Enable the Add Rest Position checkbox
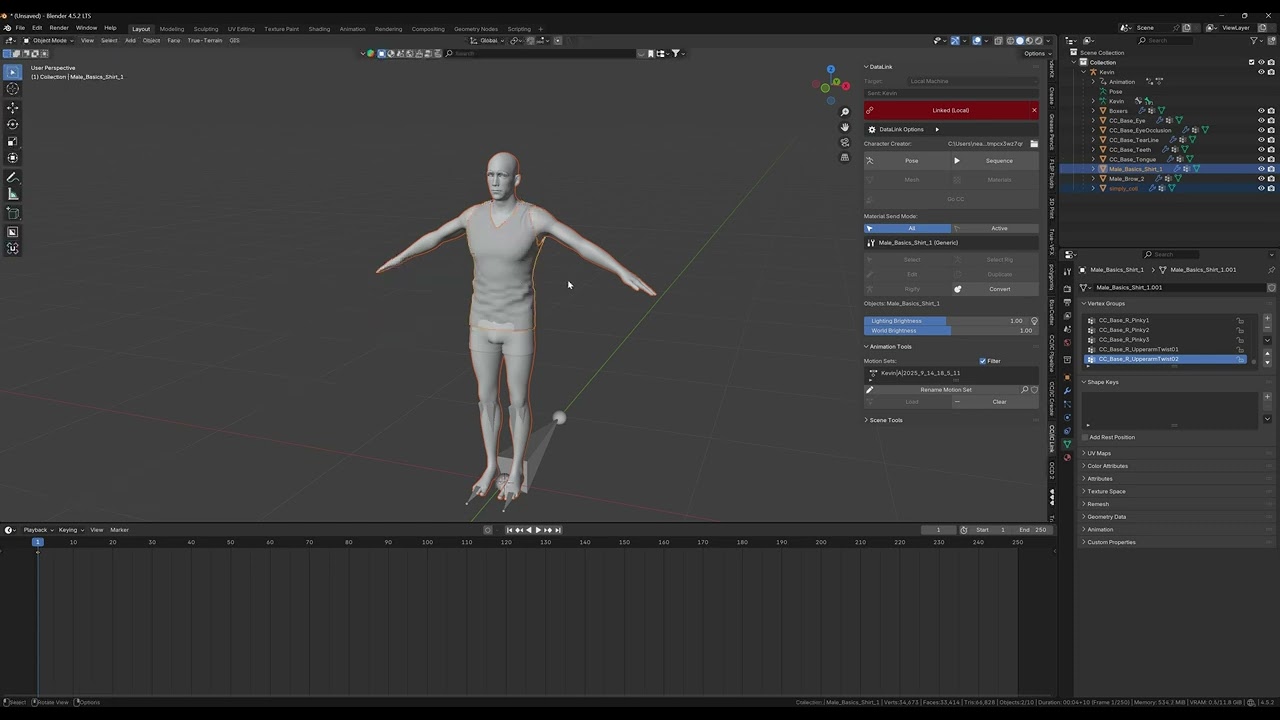 (x=1085, y=437)
